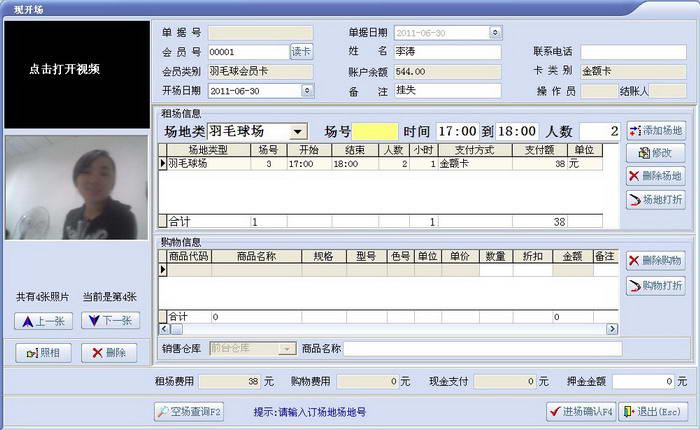Click the door icon on 退出
The image size is (700, 430).
[629, 411]
